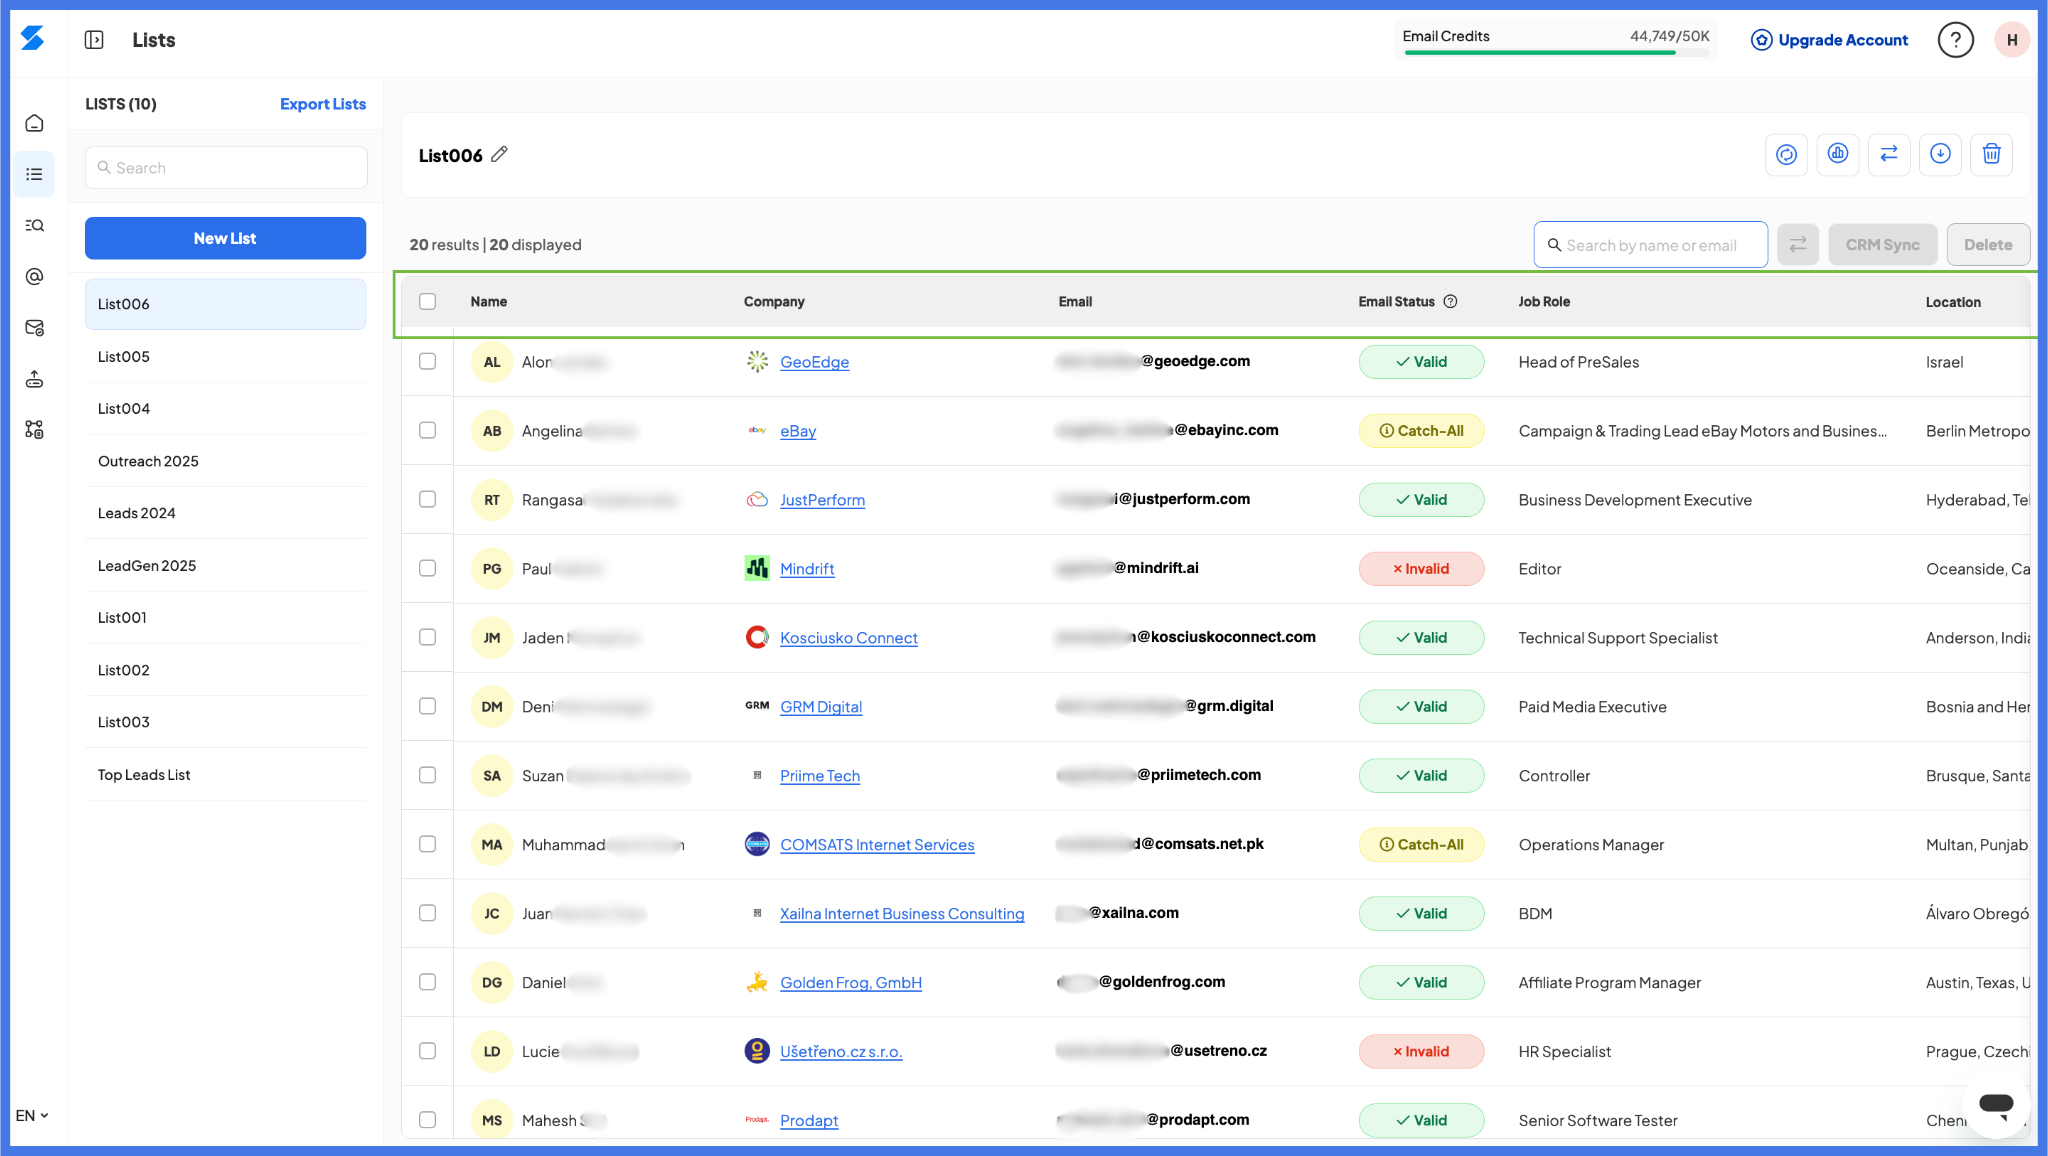Toggle the select-all header checkbox

click(428, 301)
